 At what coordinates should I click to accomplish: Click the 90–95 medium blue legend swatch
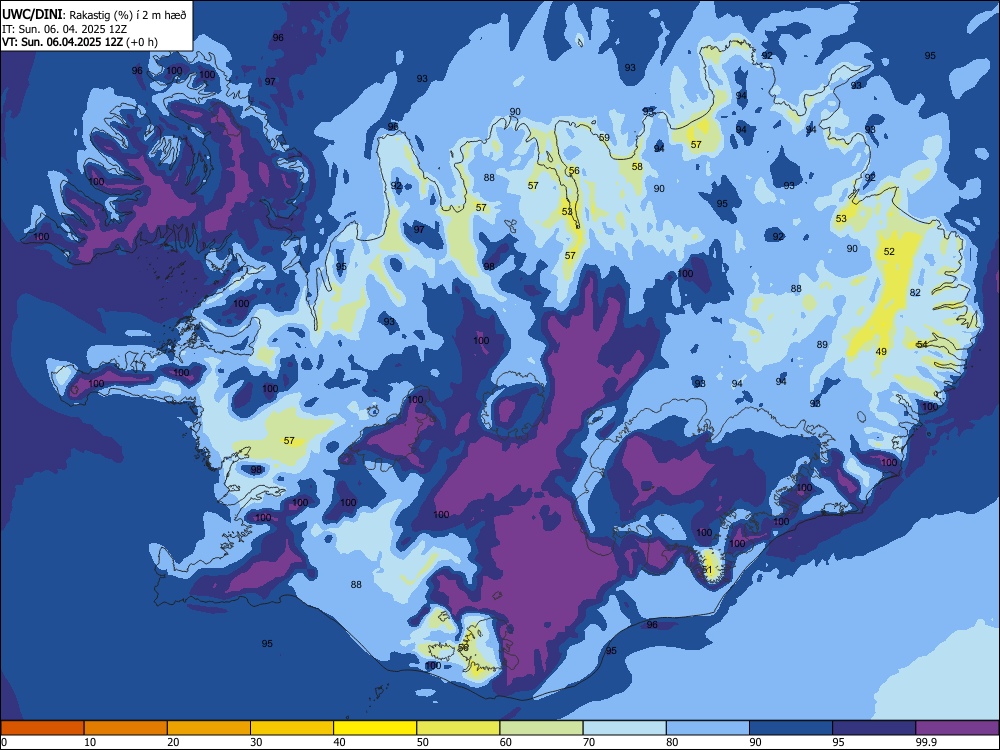(791, 728)
